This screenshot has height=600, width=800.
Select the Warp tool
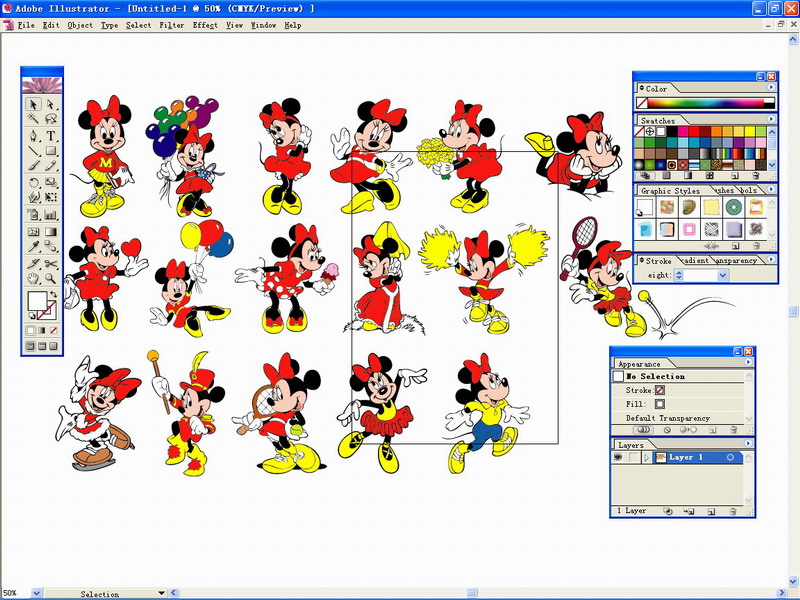(34, 197)
